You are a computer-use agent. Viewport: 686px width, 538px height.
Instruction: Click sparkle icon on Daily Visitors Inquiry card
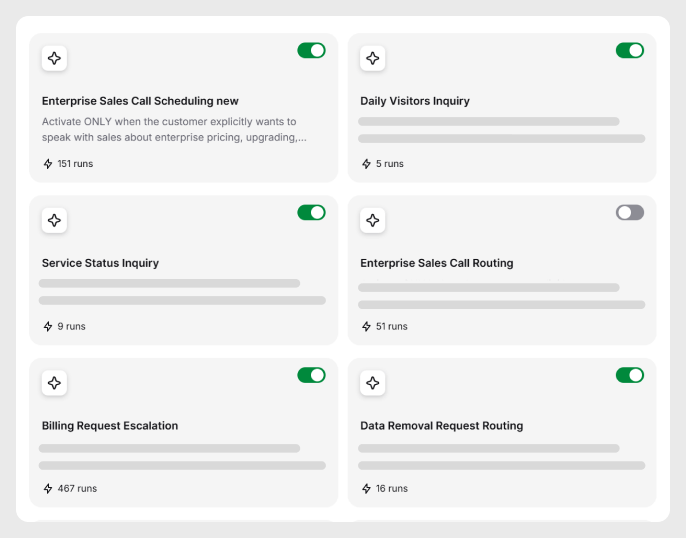tap(373, 58)
